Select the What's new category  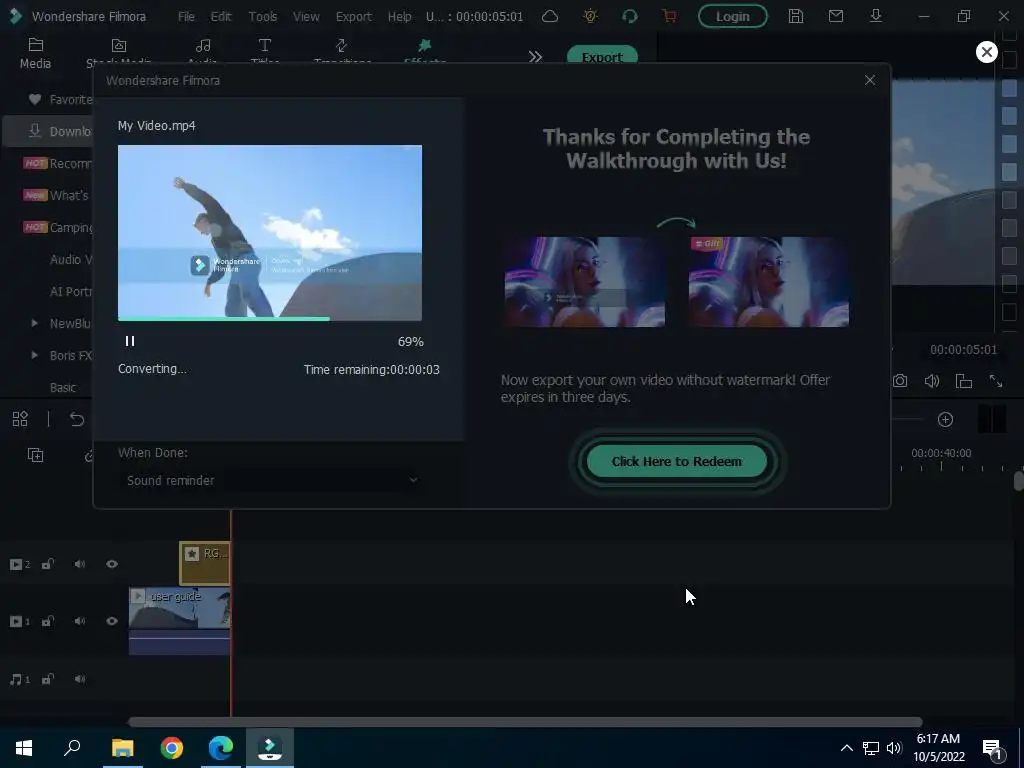coord(57,195)
